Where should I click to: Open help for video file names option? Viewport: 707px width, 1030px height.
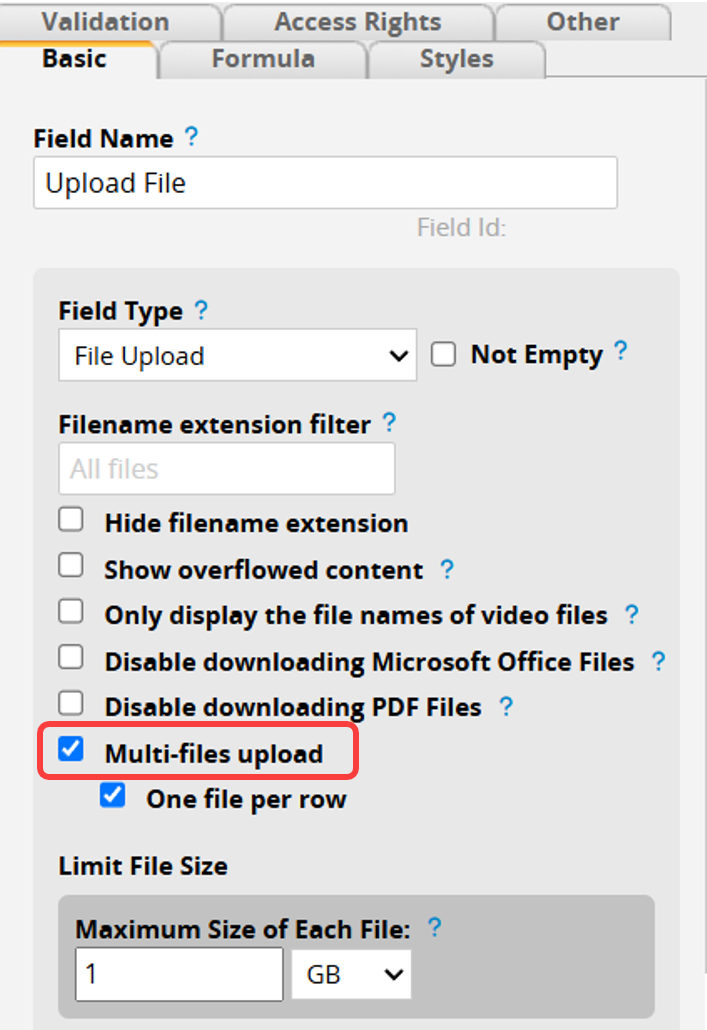pos(631,614)
